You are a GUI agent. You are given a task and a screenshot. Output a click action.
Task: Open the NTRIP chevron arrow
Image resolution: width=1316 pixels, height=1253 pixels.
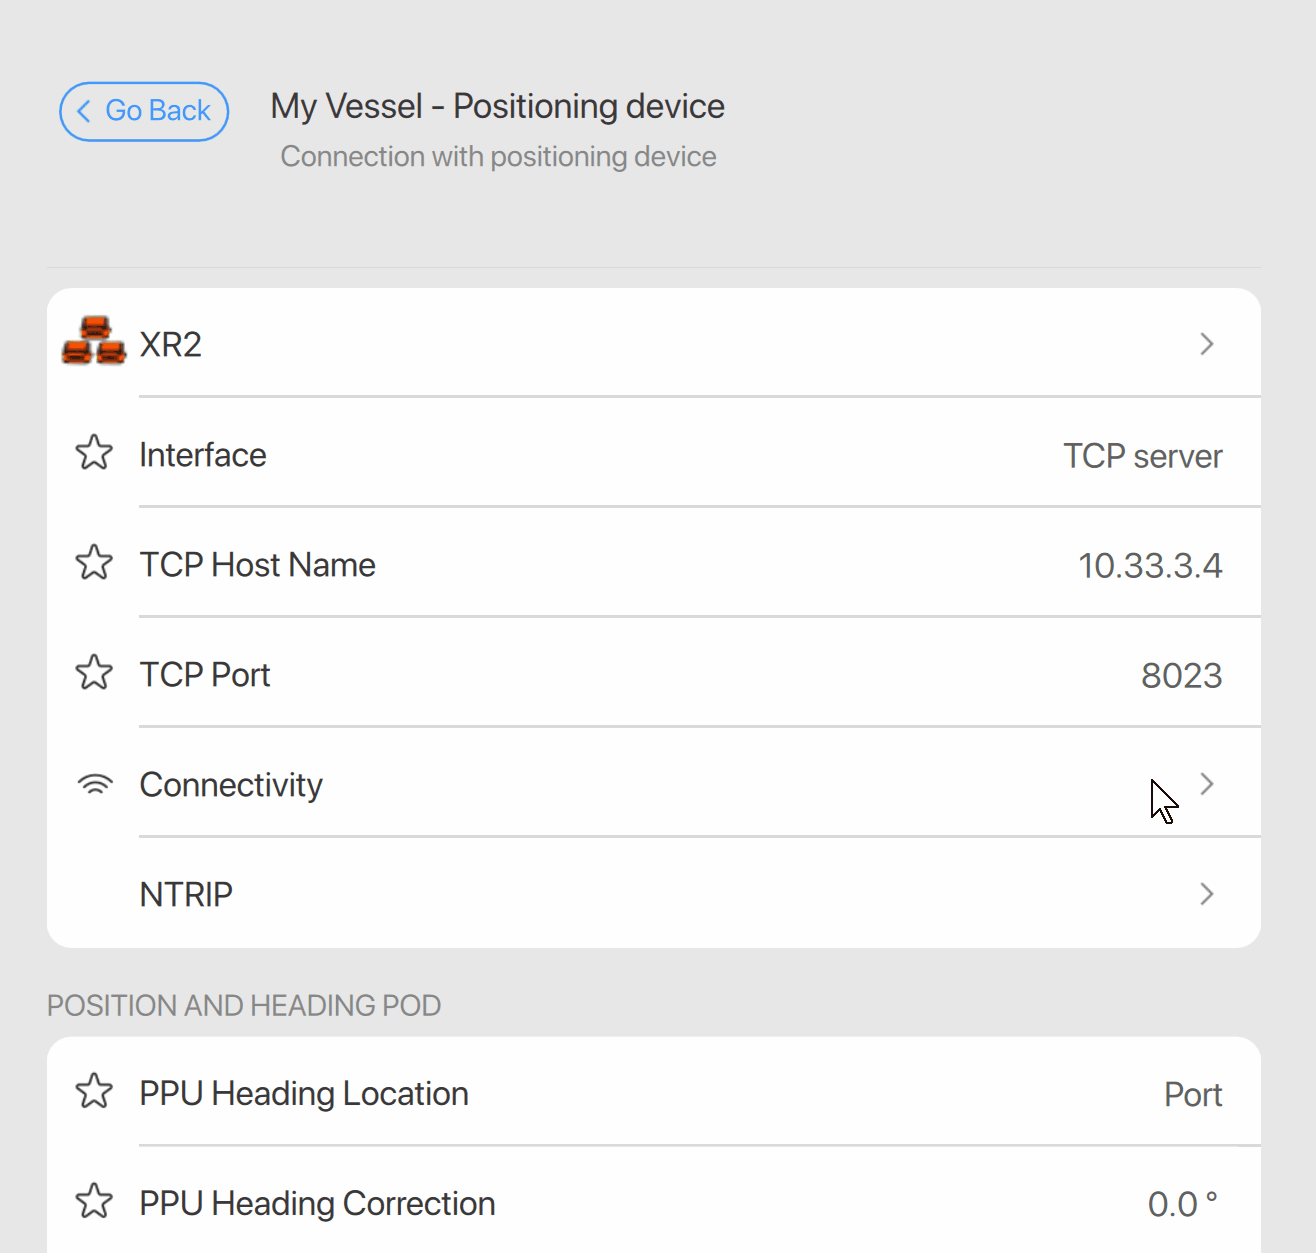pyautogui.click(x=1206, y=894)
